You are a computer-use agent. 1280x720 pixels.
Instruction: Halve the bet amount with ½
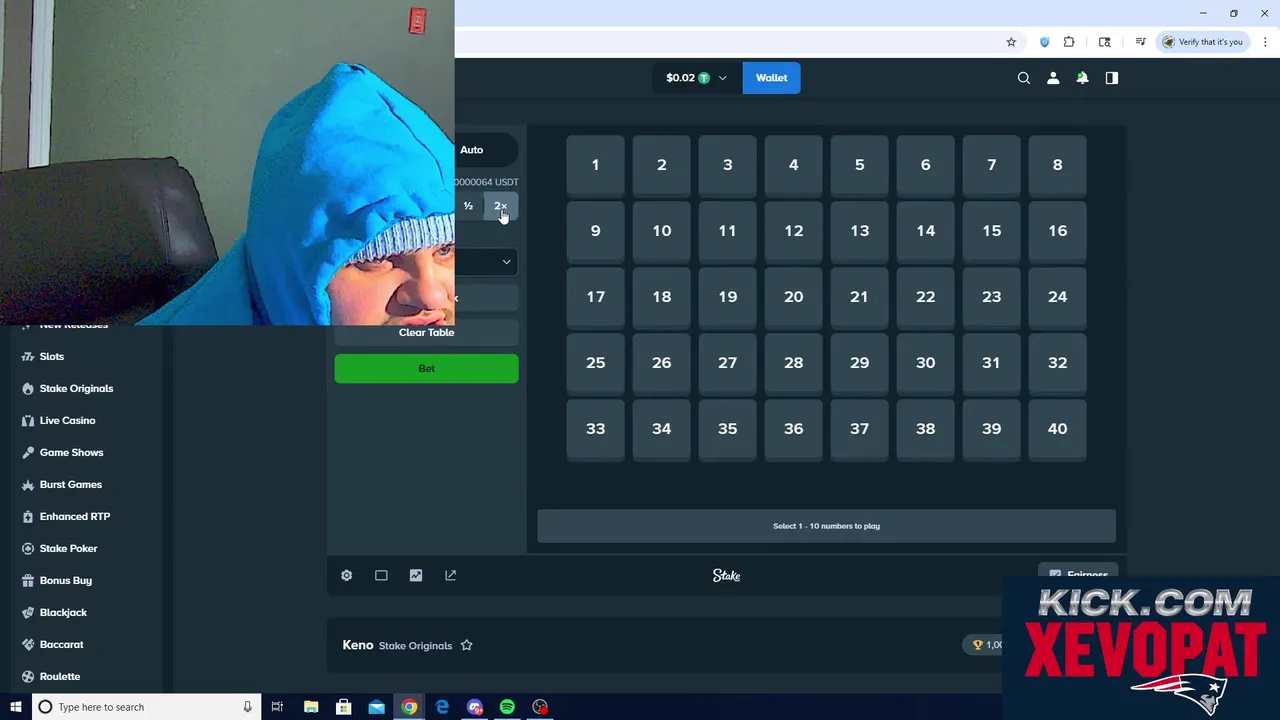pos(468,206)
